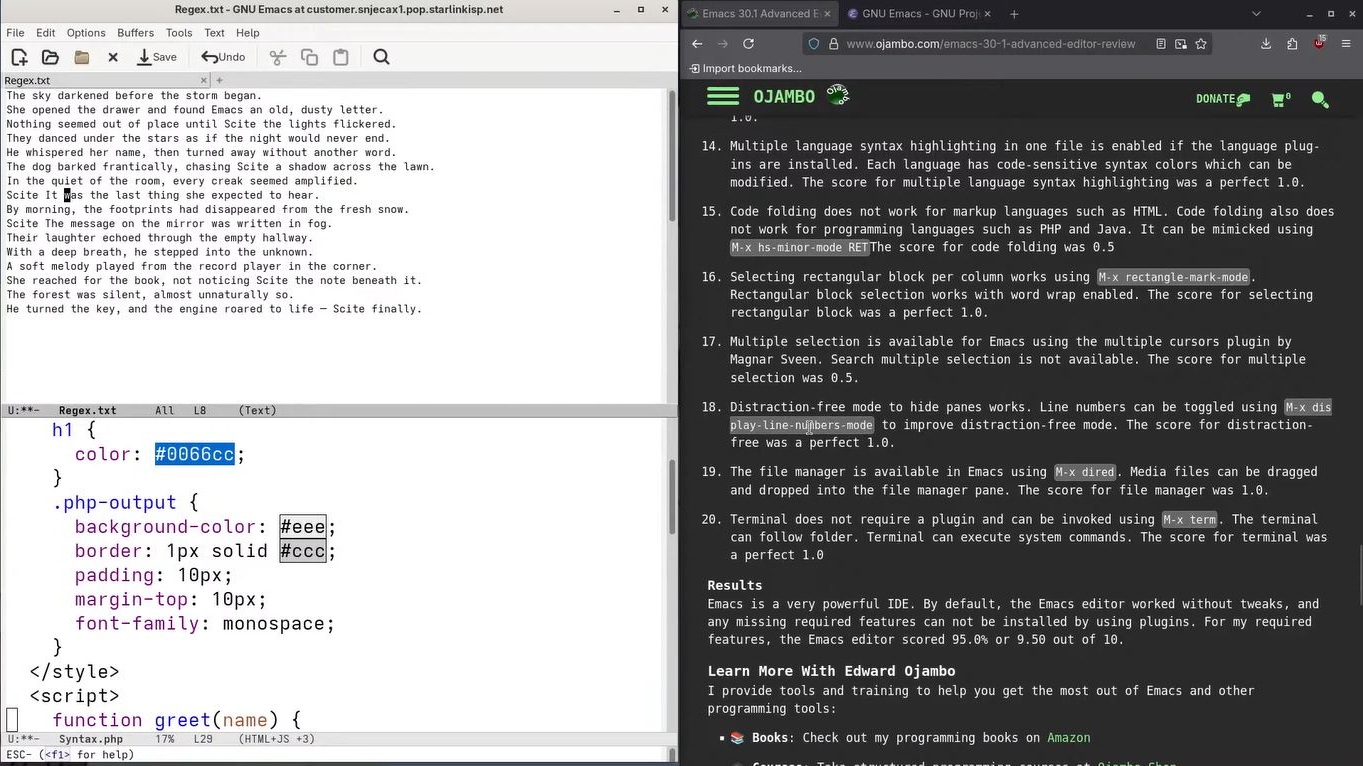Paste using the clipboard toolbar icon

point(341,57)
